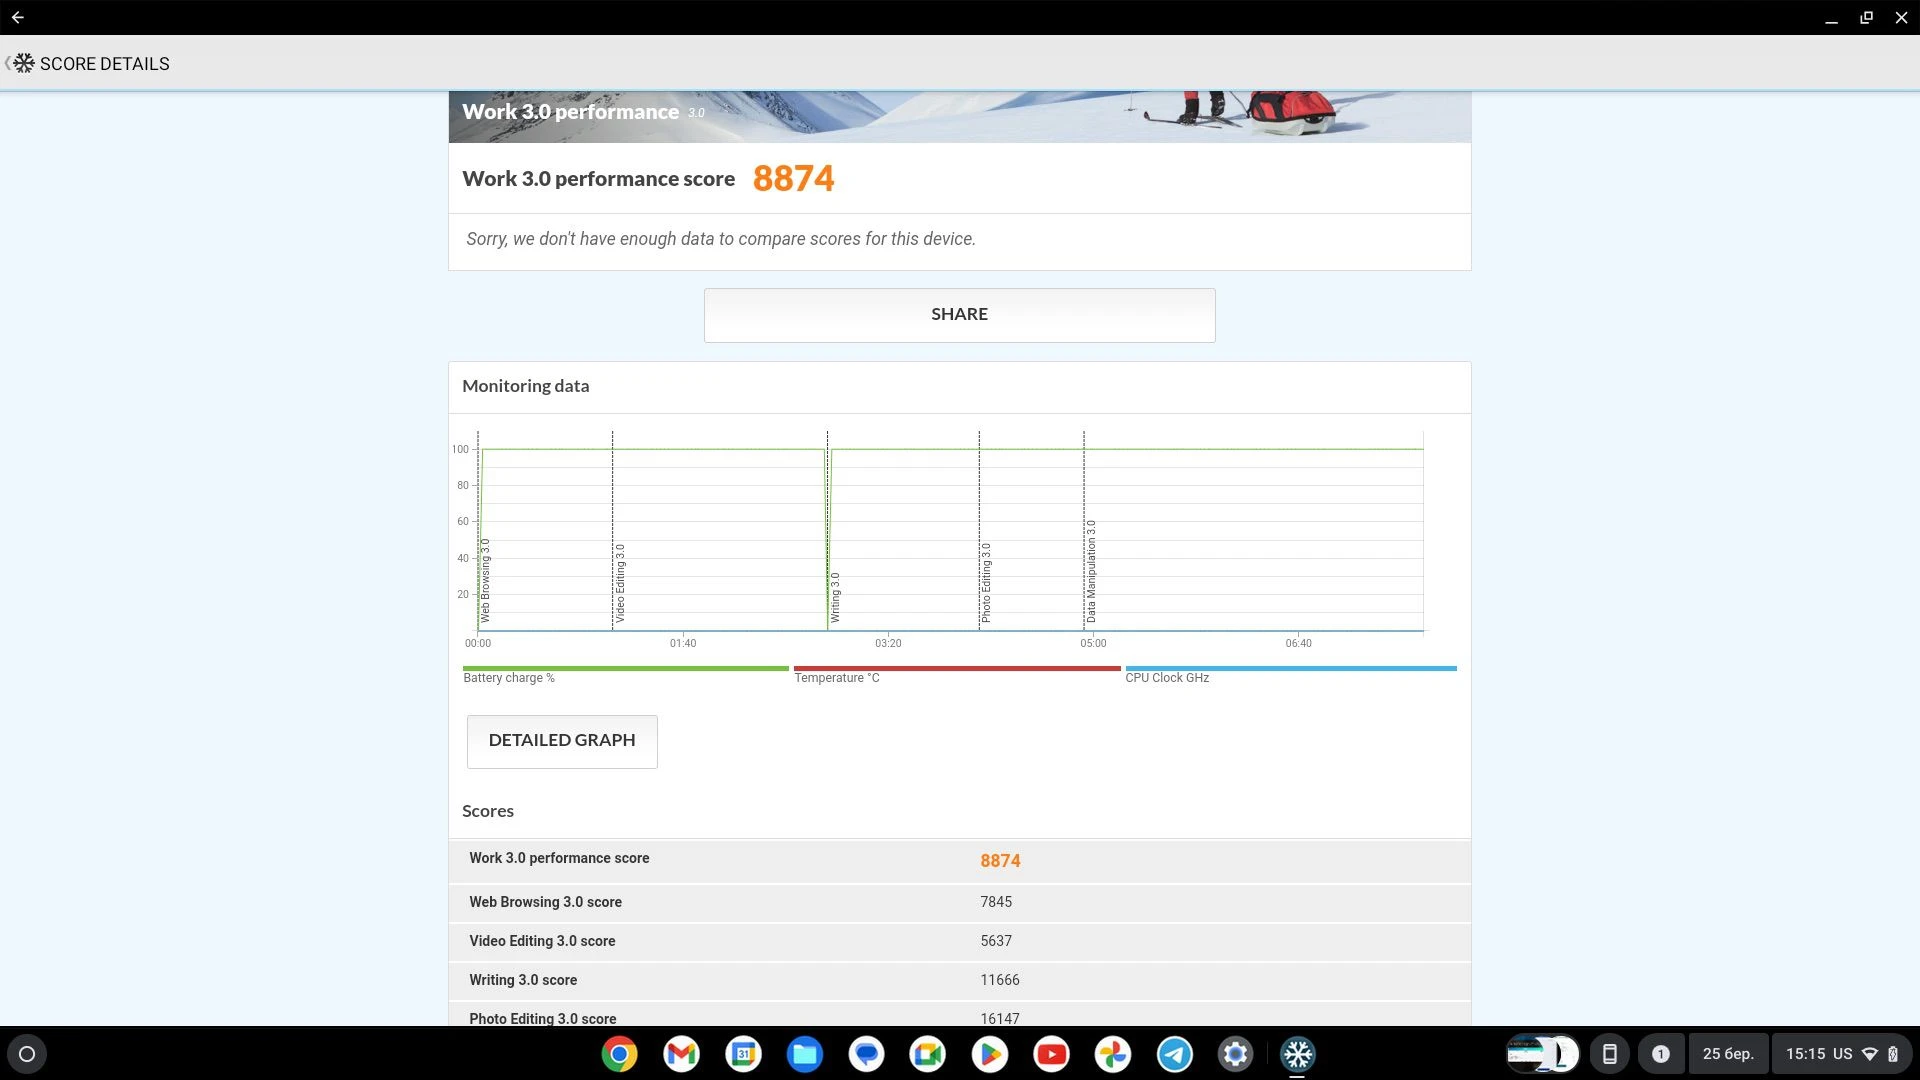The height and width of the screenshot is (1080, 1920).
Task: Select the Web Browsing 3.0 score row
Action: pos(959,902)
